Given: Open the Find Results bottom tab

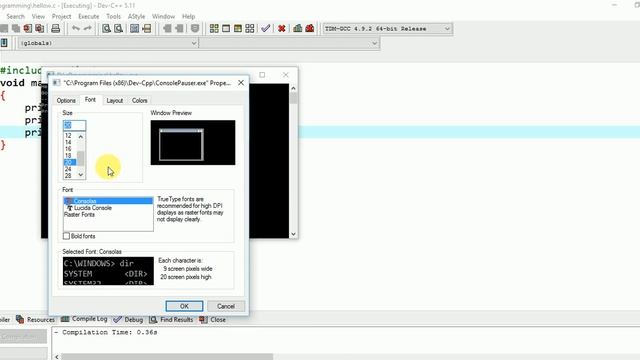Looking at the screenshot, I should coord(171,319).
